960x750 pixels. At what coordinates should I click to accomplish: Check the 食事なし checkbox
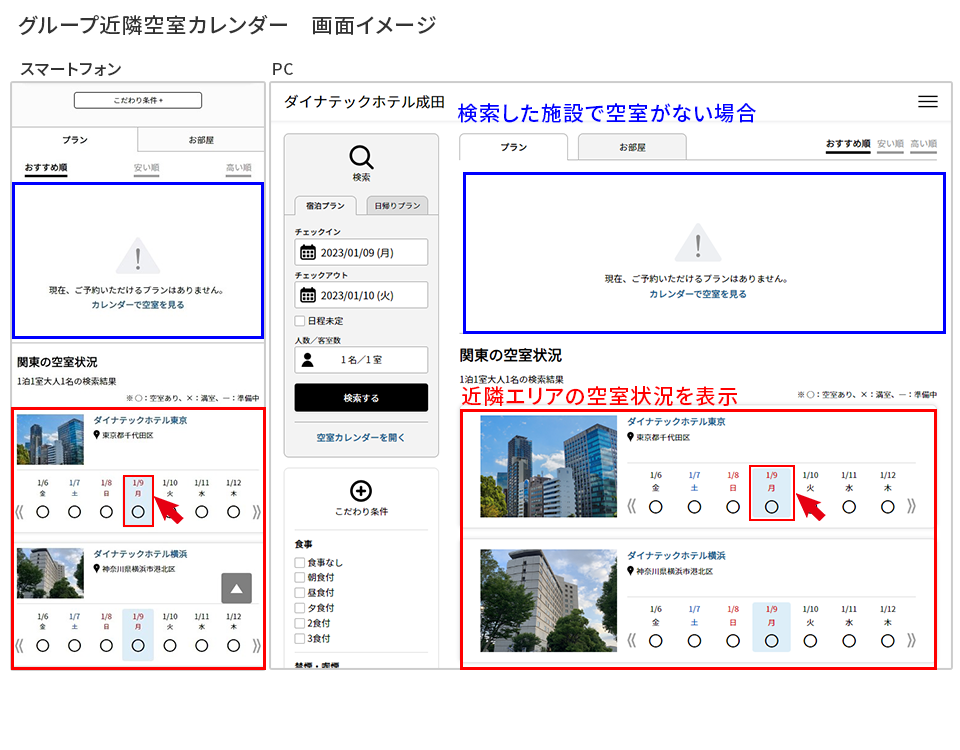[x=300, y=562]
